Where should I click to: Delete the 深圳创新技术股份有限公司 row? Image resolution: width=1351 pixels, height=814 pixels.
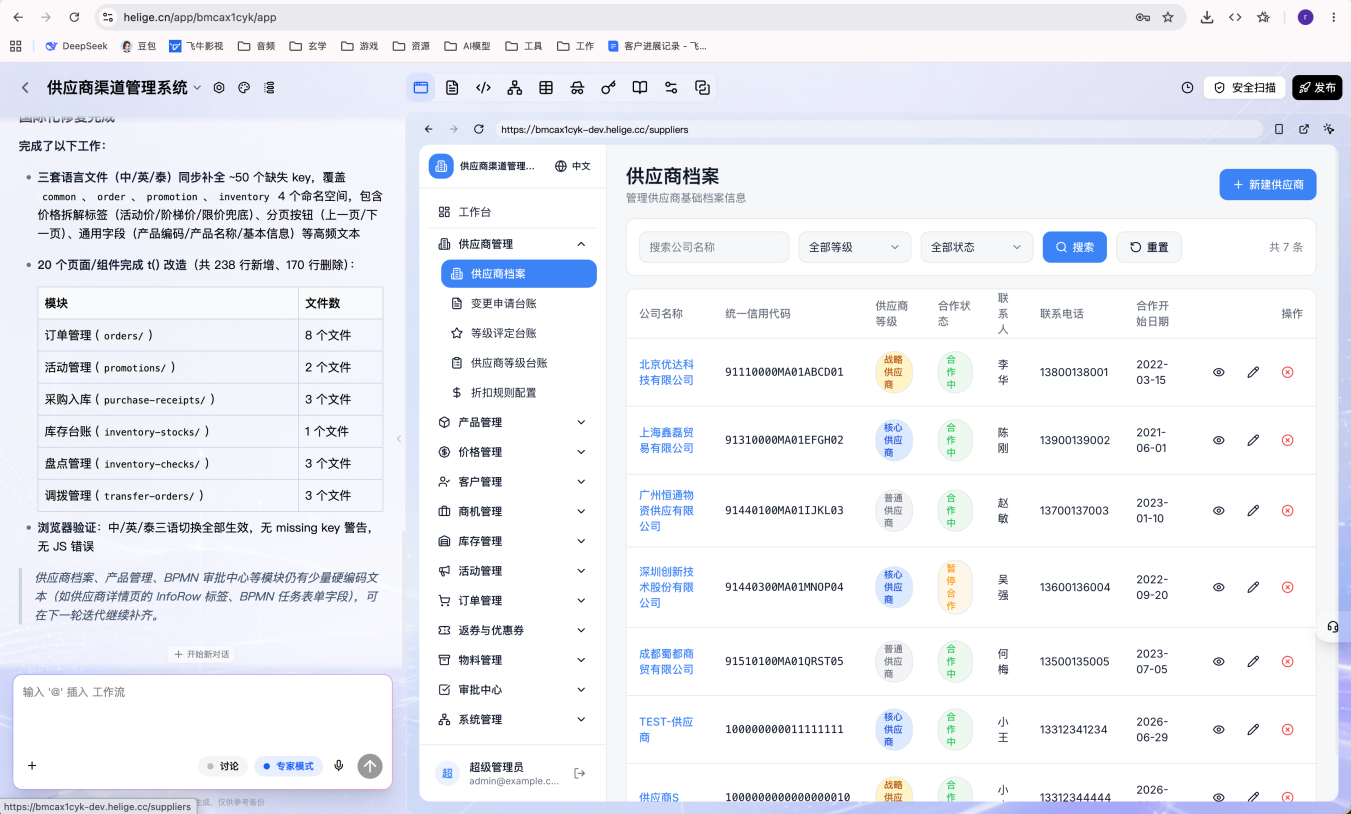click(x=1287, y=587)
